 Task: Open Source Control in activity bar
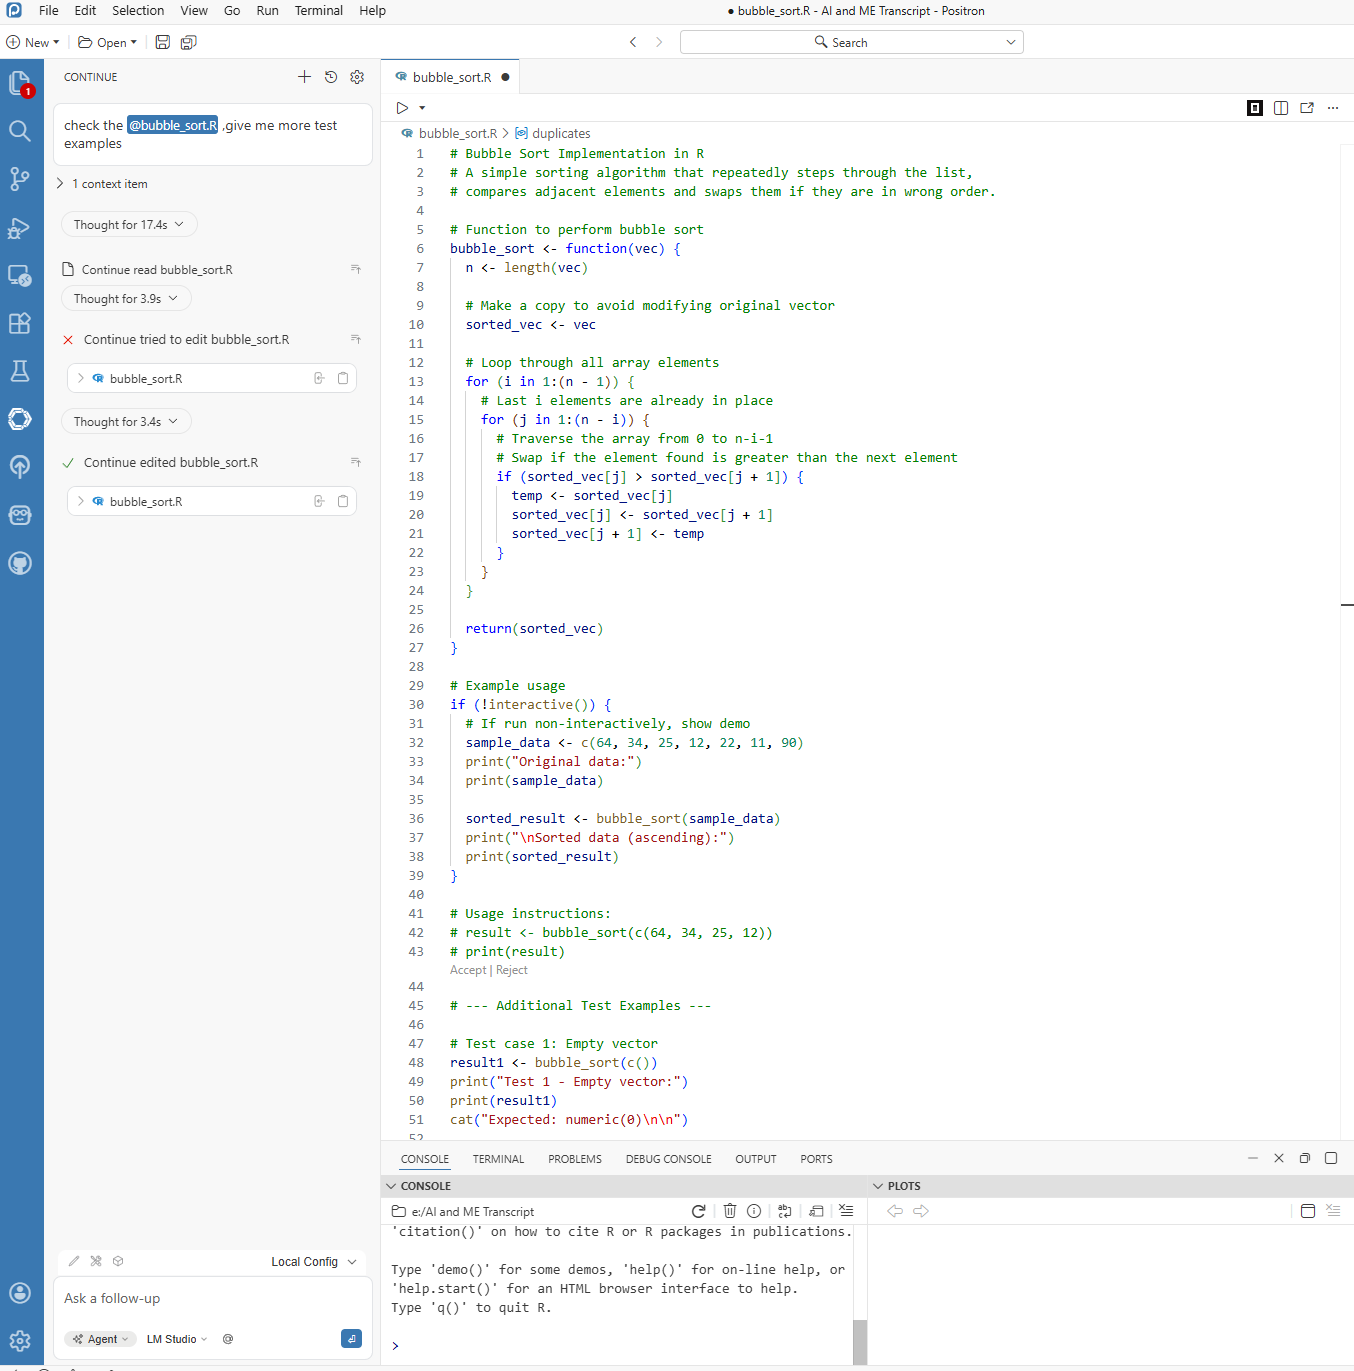tap(19, 179)
